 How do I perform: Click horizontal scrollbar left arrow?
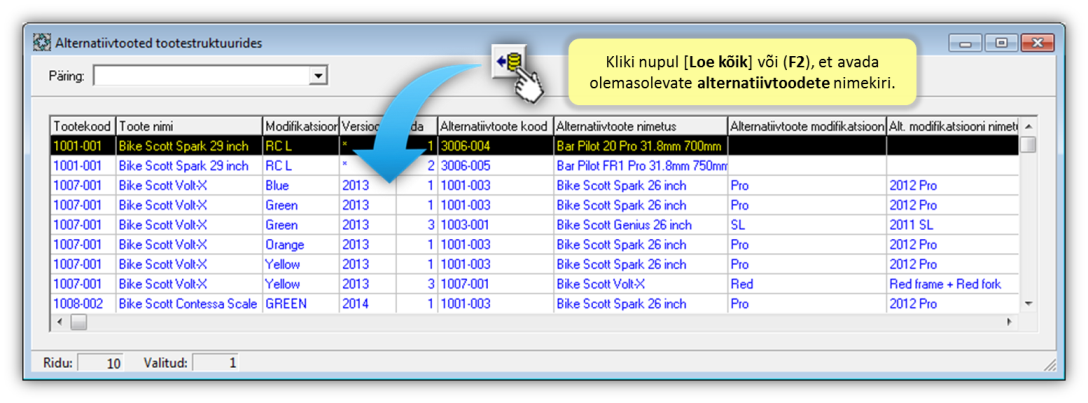(x=60, y=323)
